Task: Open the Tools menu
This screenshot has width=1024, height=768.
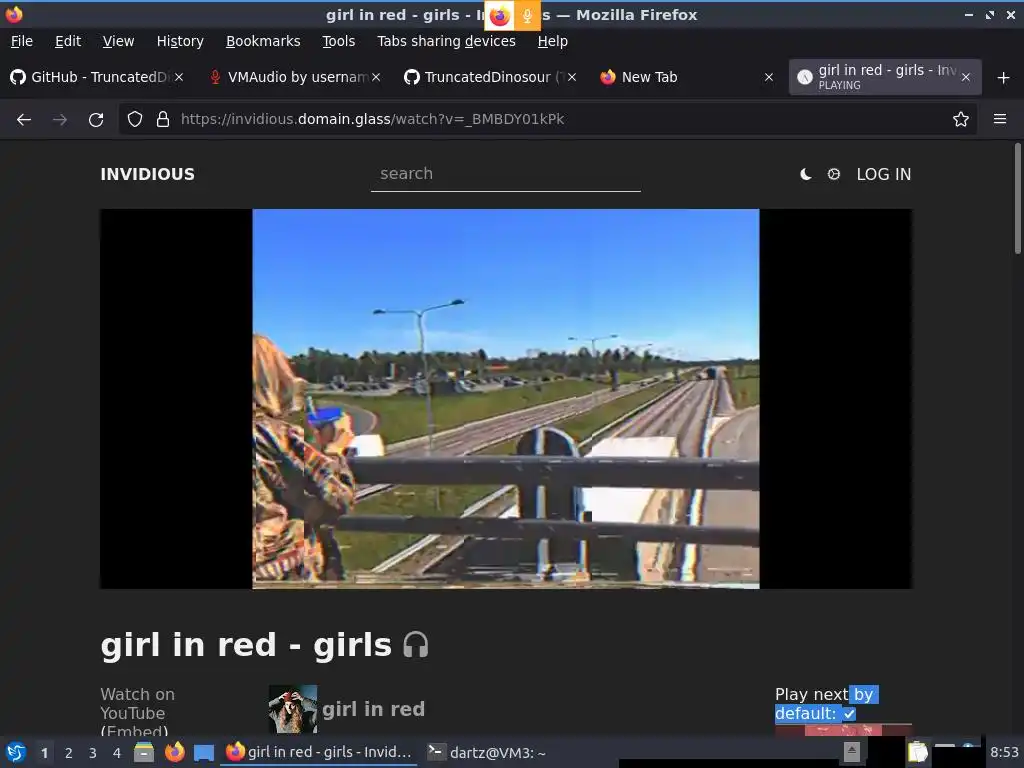Action: (338, 41)
